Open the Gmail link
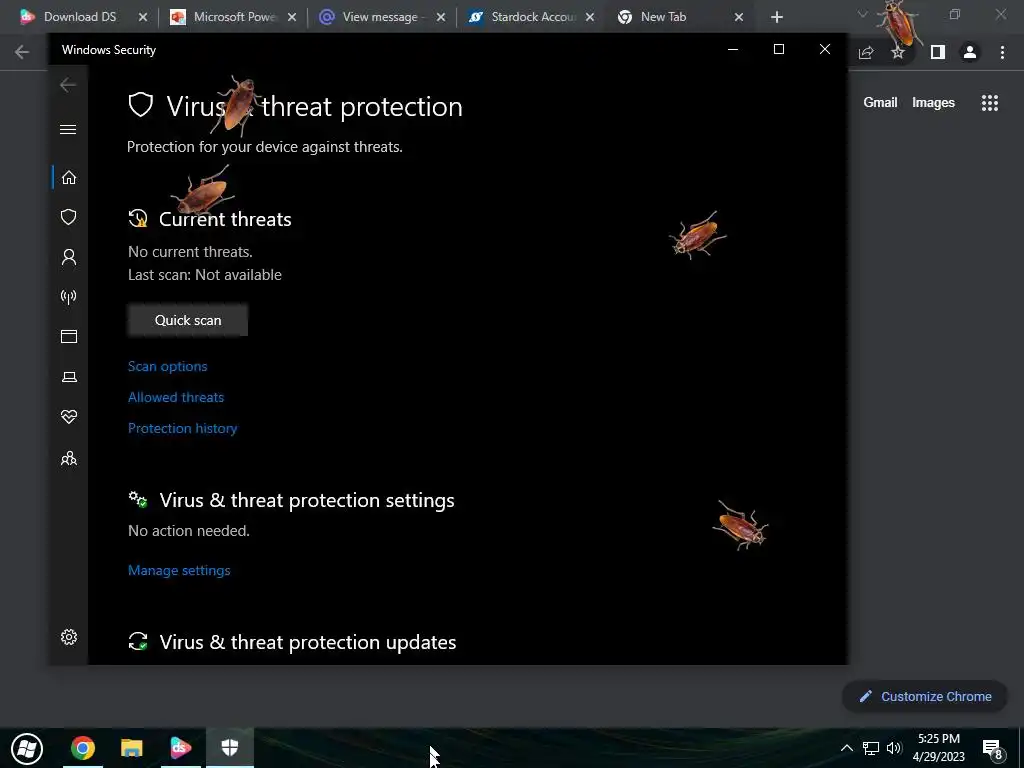This screenshot has height=768, width=1024. pos(880,103)
